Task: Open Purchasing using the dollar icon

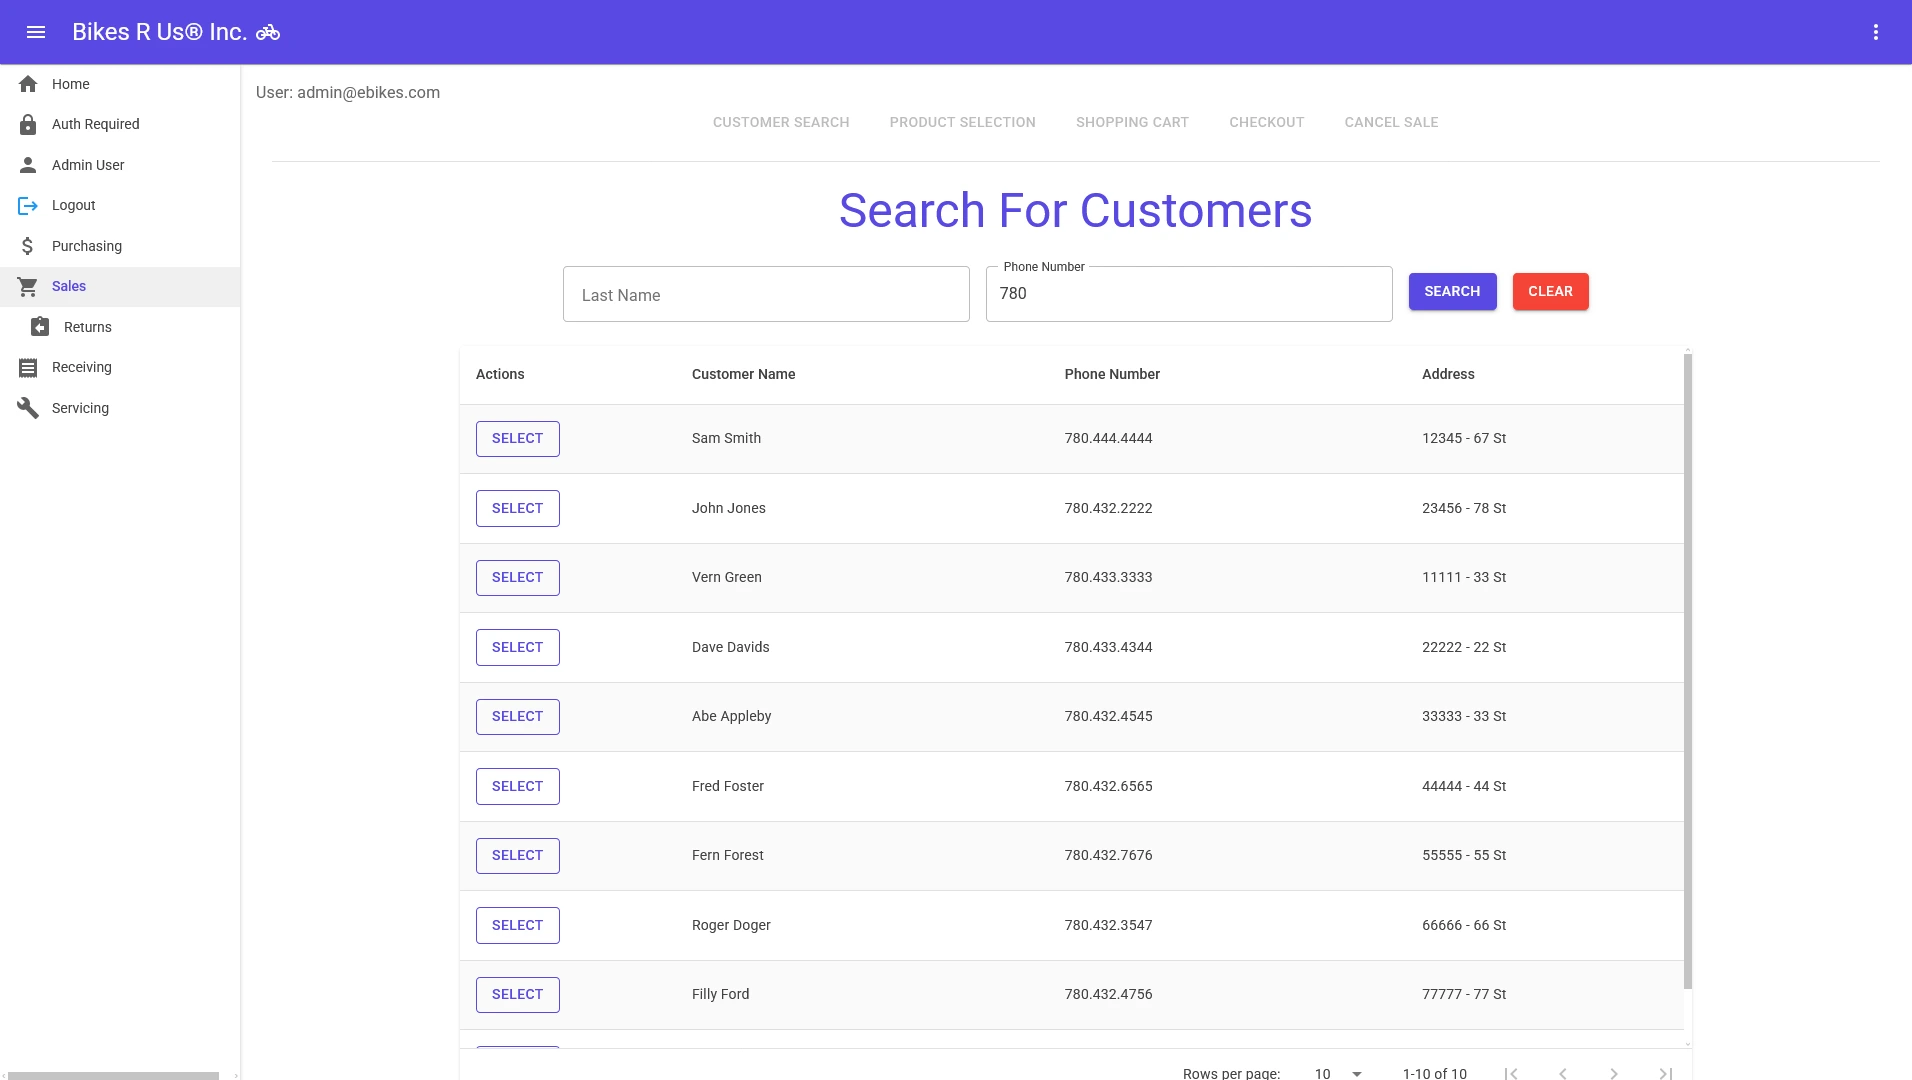Action: coord(28,246)
